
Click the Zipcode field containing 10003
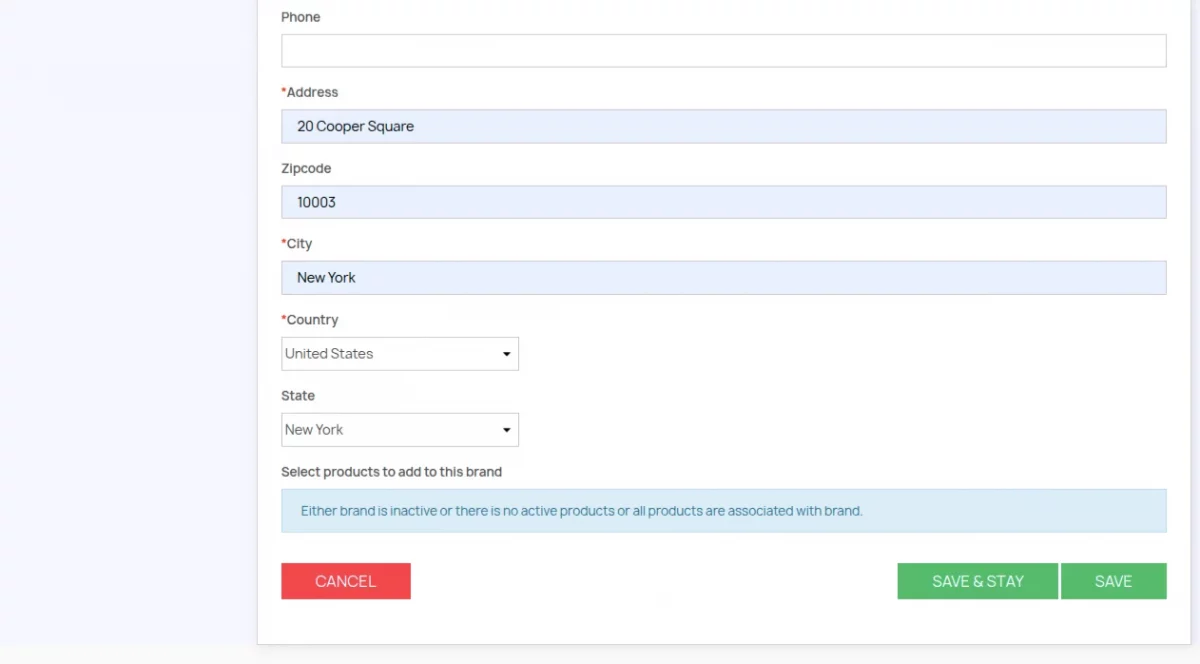[723, 202]
